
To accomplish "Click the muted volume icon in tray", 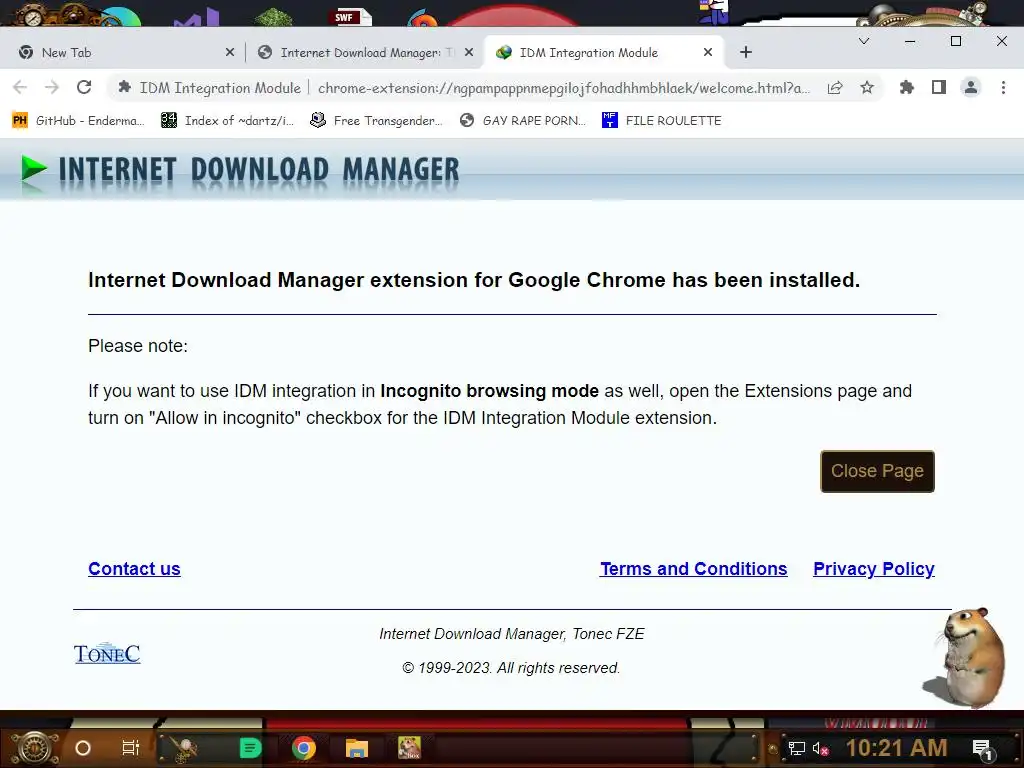I will (x=821, y=748).
